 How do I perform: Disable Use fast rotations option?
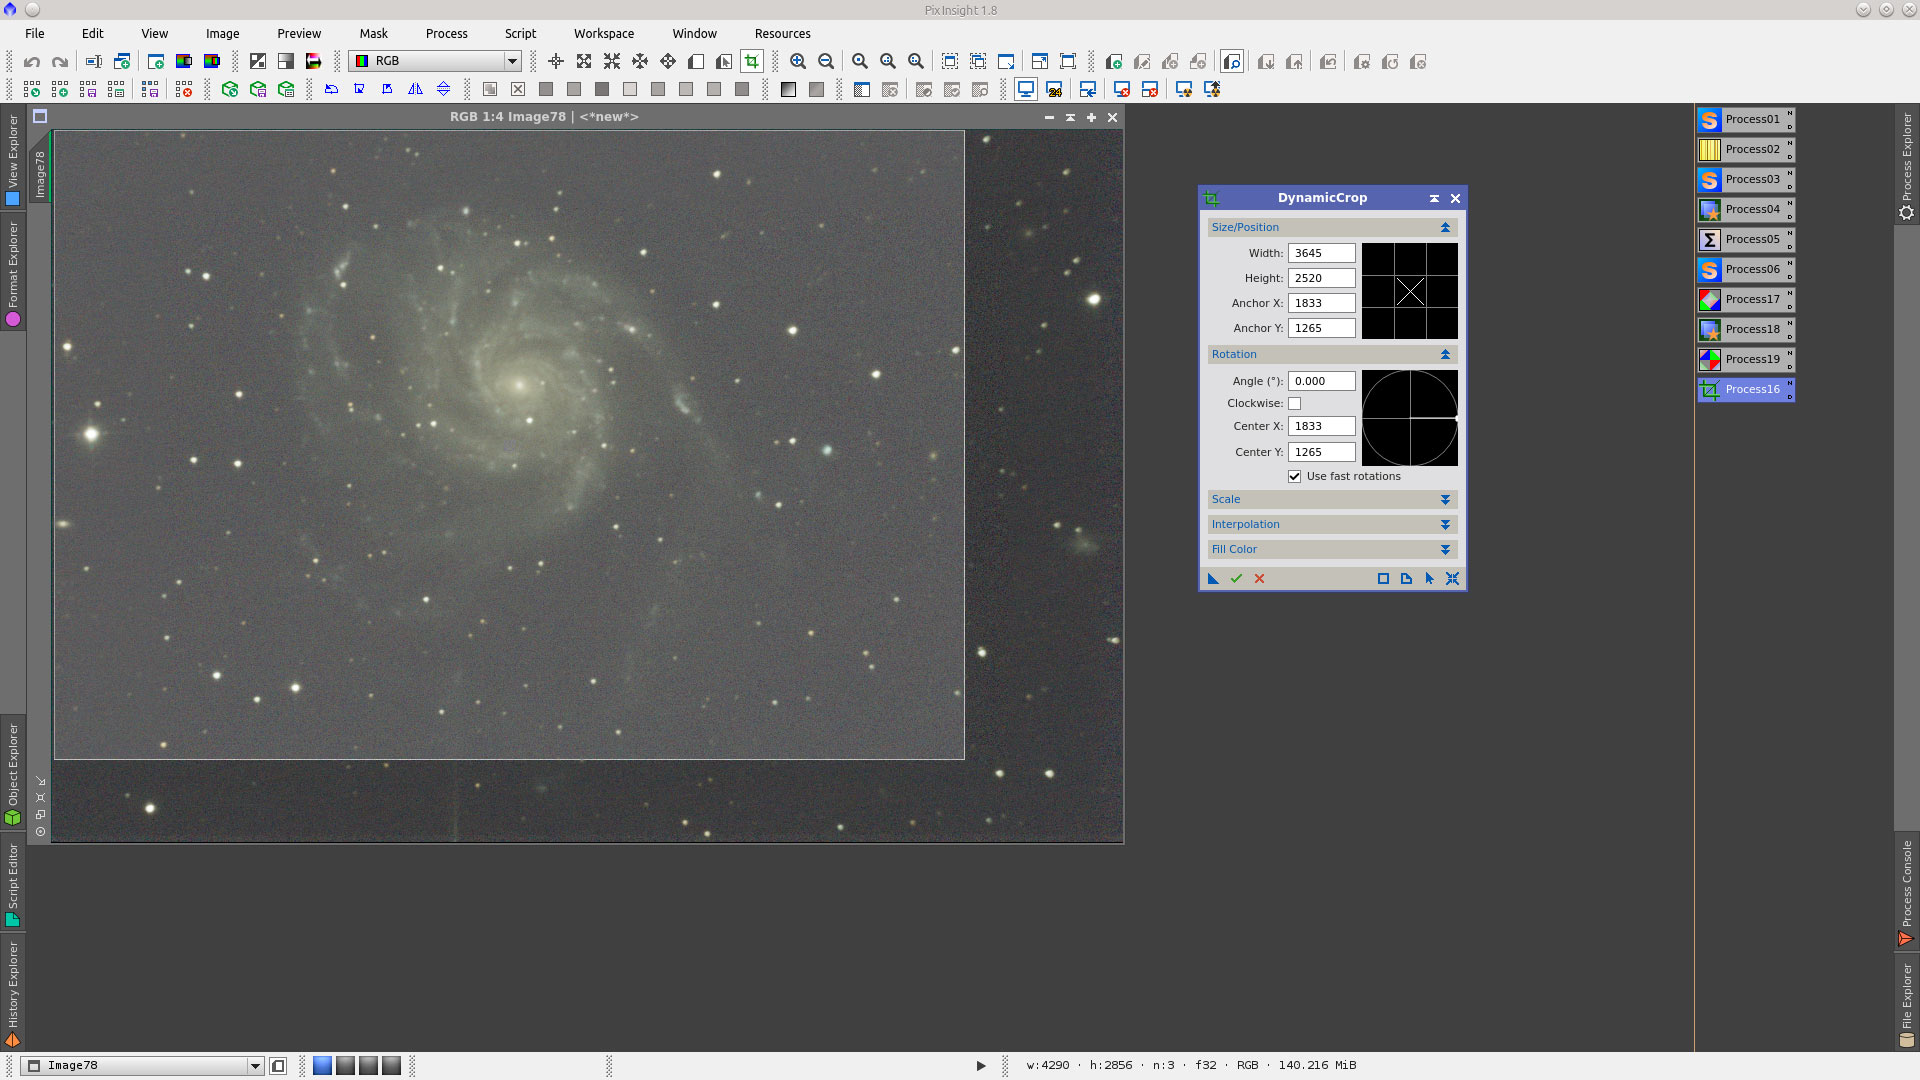tap(1294, 476)
